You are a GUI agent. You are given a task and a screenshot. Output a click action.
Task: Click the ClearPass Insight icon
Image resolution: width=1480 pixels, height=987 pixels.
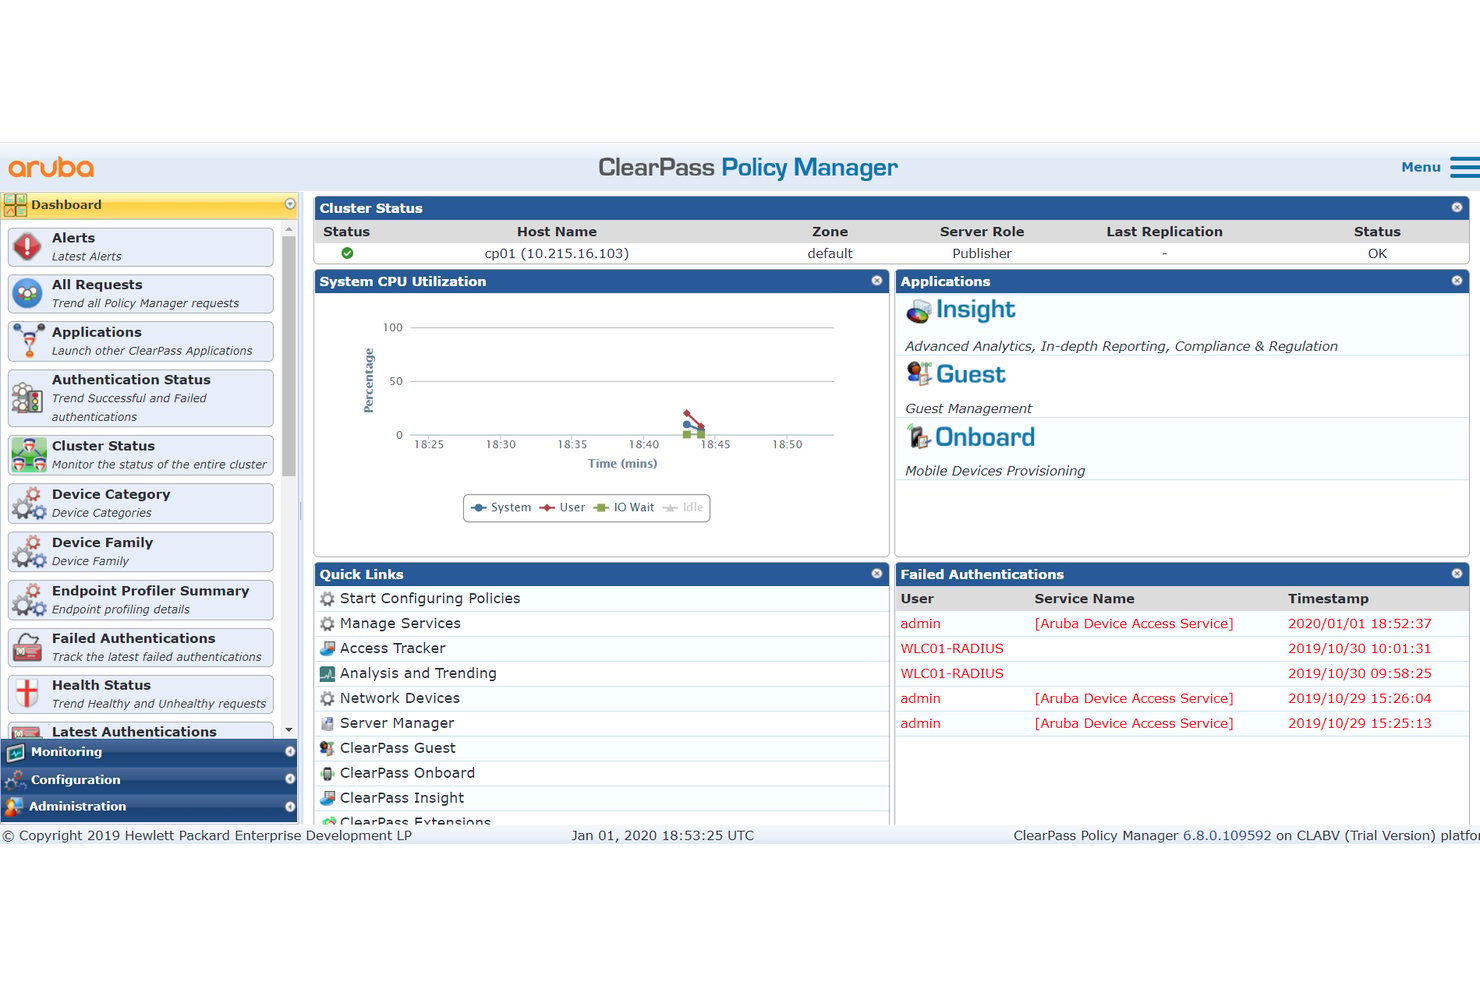click(327, 798)
